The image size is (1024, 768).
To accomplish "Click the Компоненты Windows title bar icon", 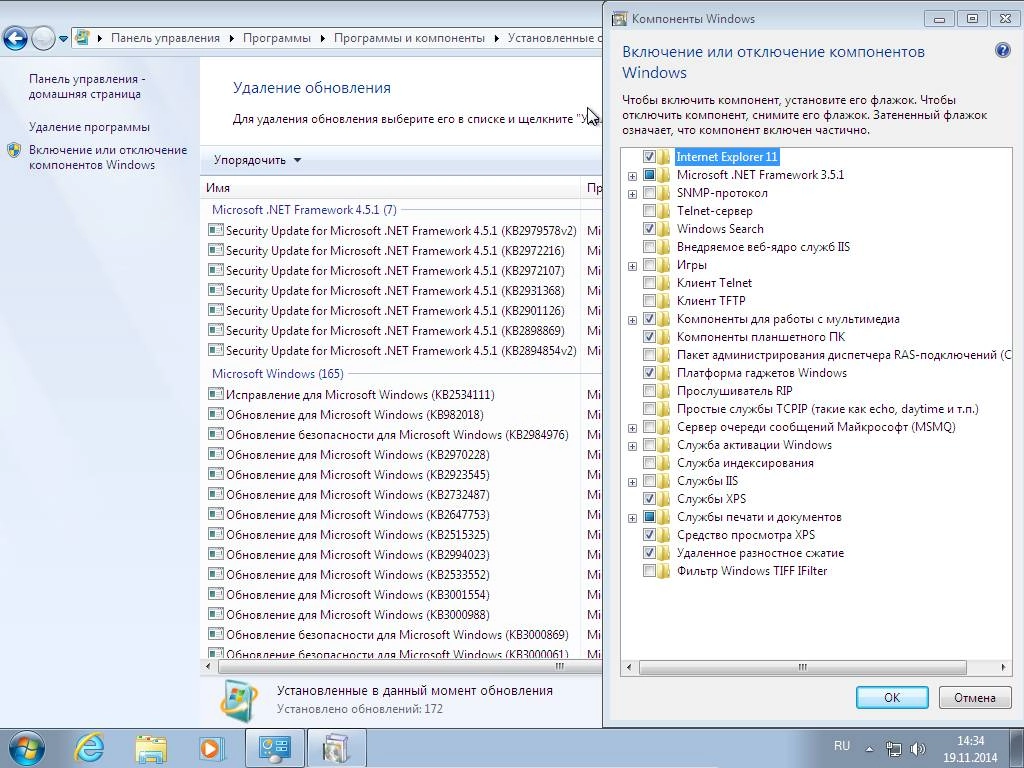I will pyautogui.click(x=619, y=18).
